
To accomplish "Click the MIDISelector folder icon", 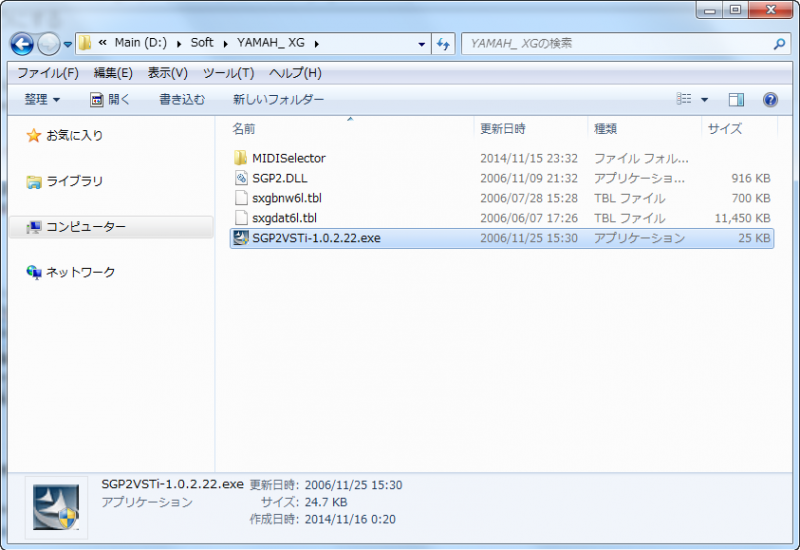I will (x=240, y=158).
